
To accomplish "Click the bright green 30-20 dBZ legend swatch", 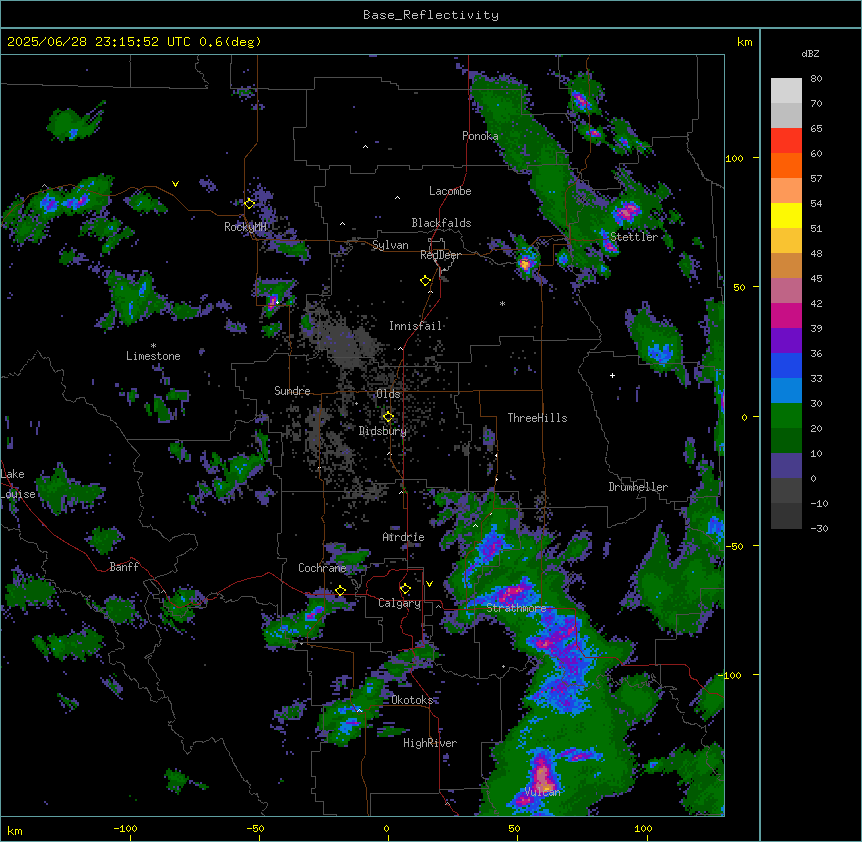I will click(x=786, y=416).
